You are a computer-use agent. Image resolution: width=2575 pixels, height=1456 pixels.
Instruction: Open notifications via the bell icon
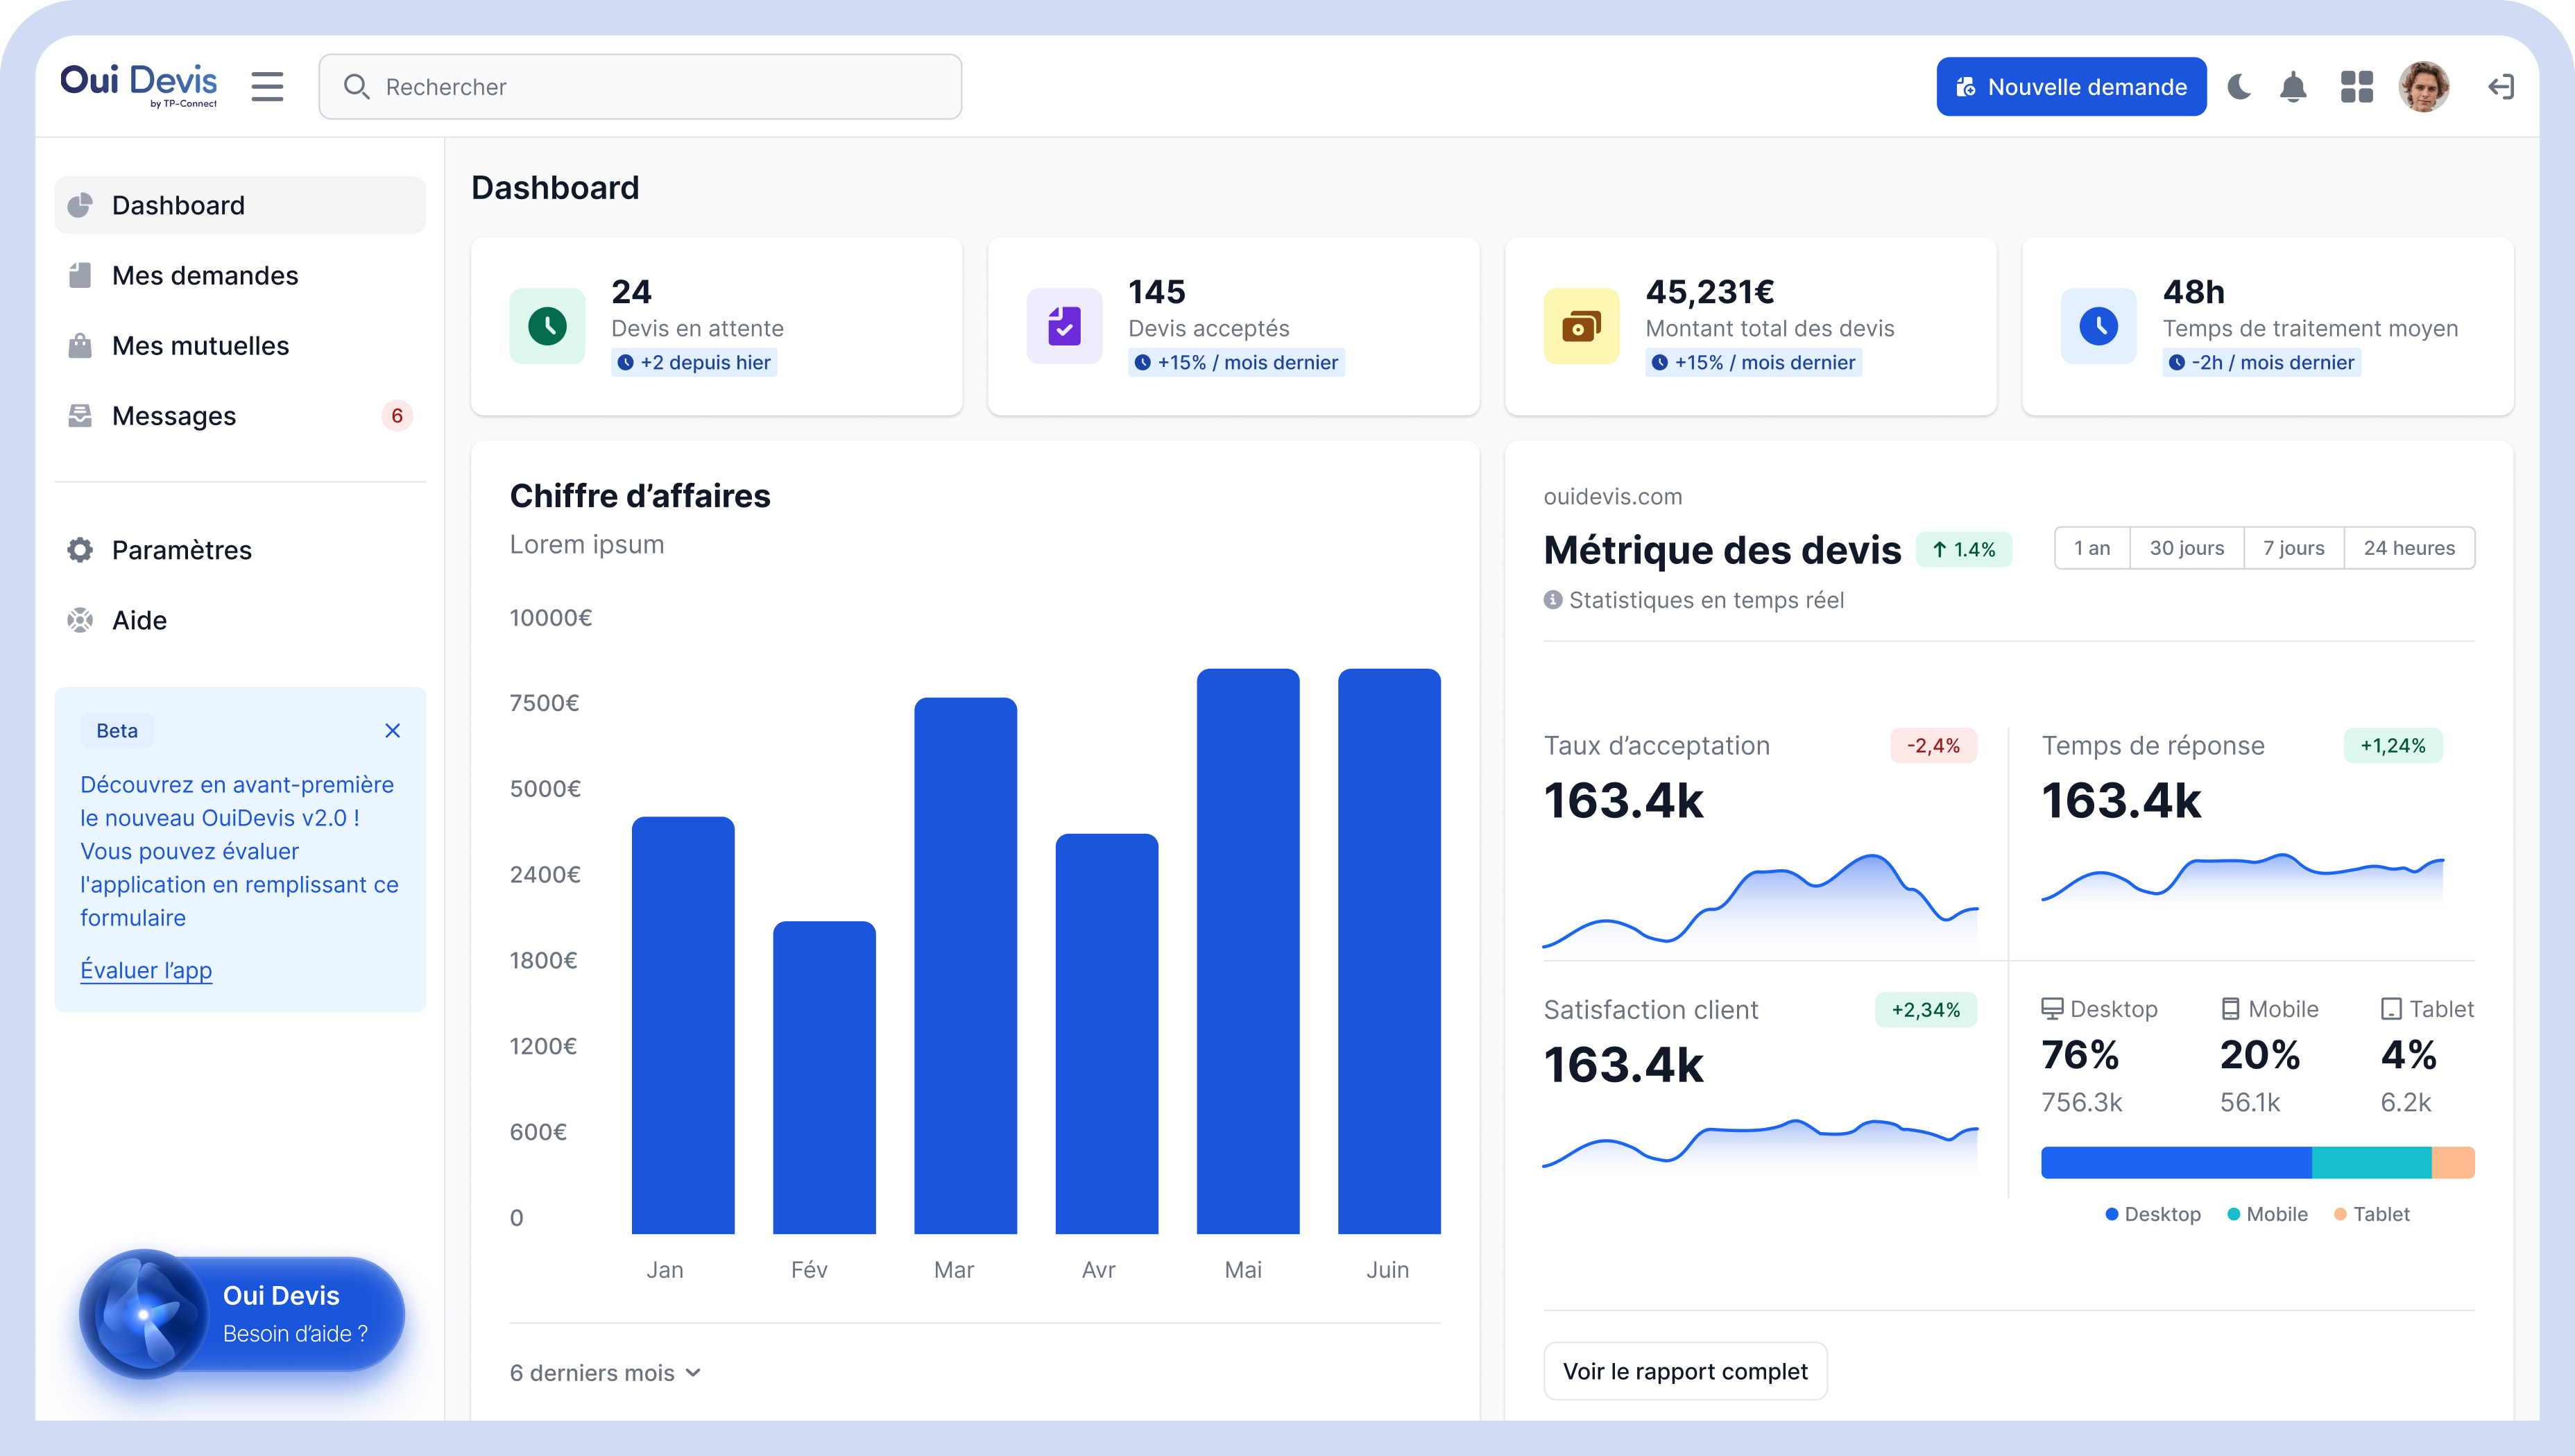[x=2293, y=87]
